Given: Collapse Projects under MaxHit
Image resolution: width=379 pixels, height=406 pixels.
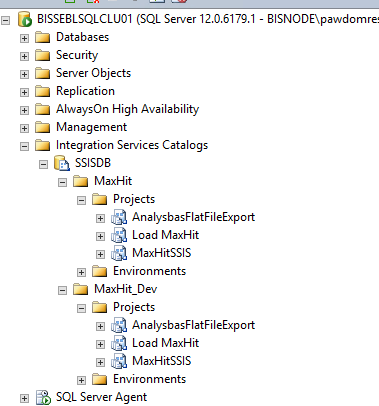Looking at the screenshot, I should point(81,200).
